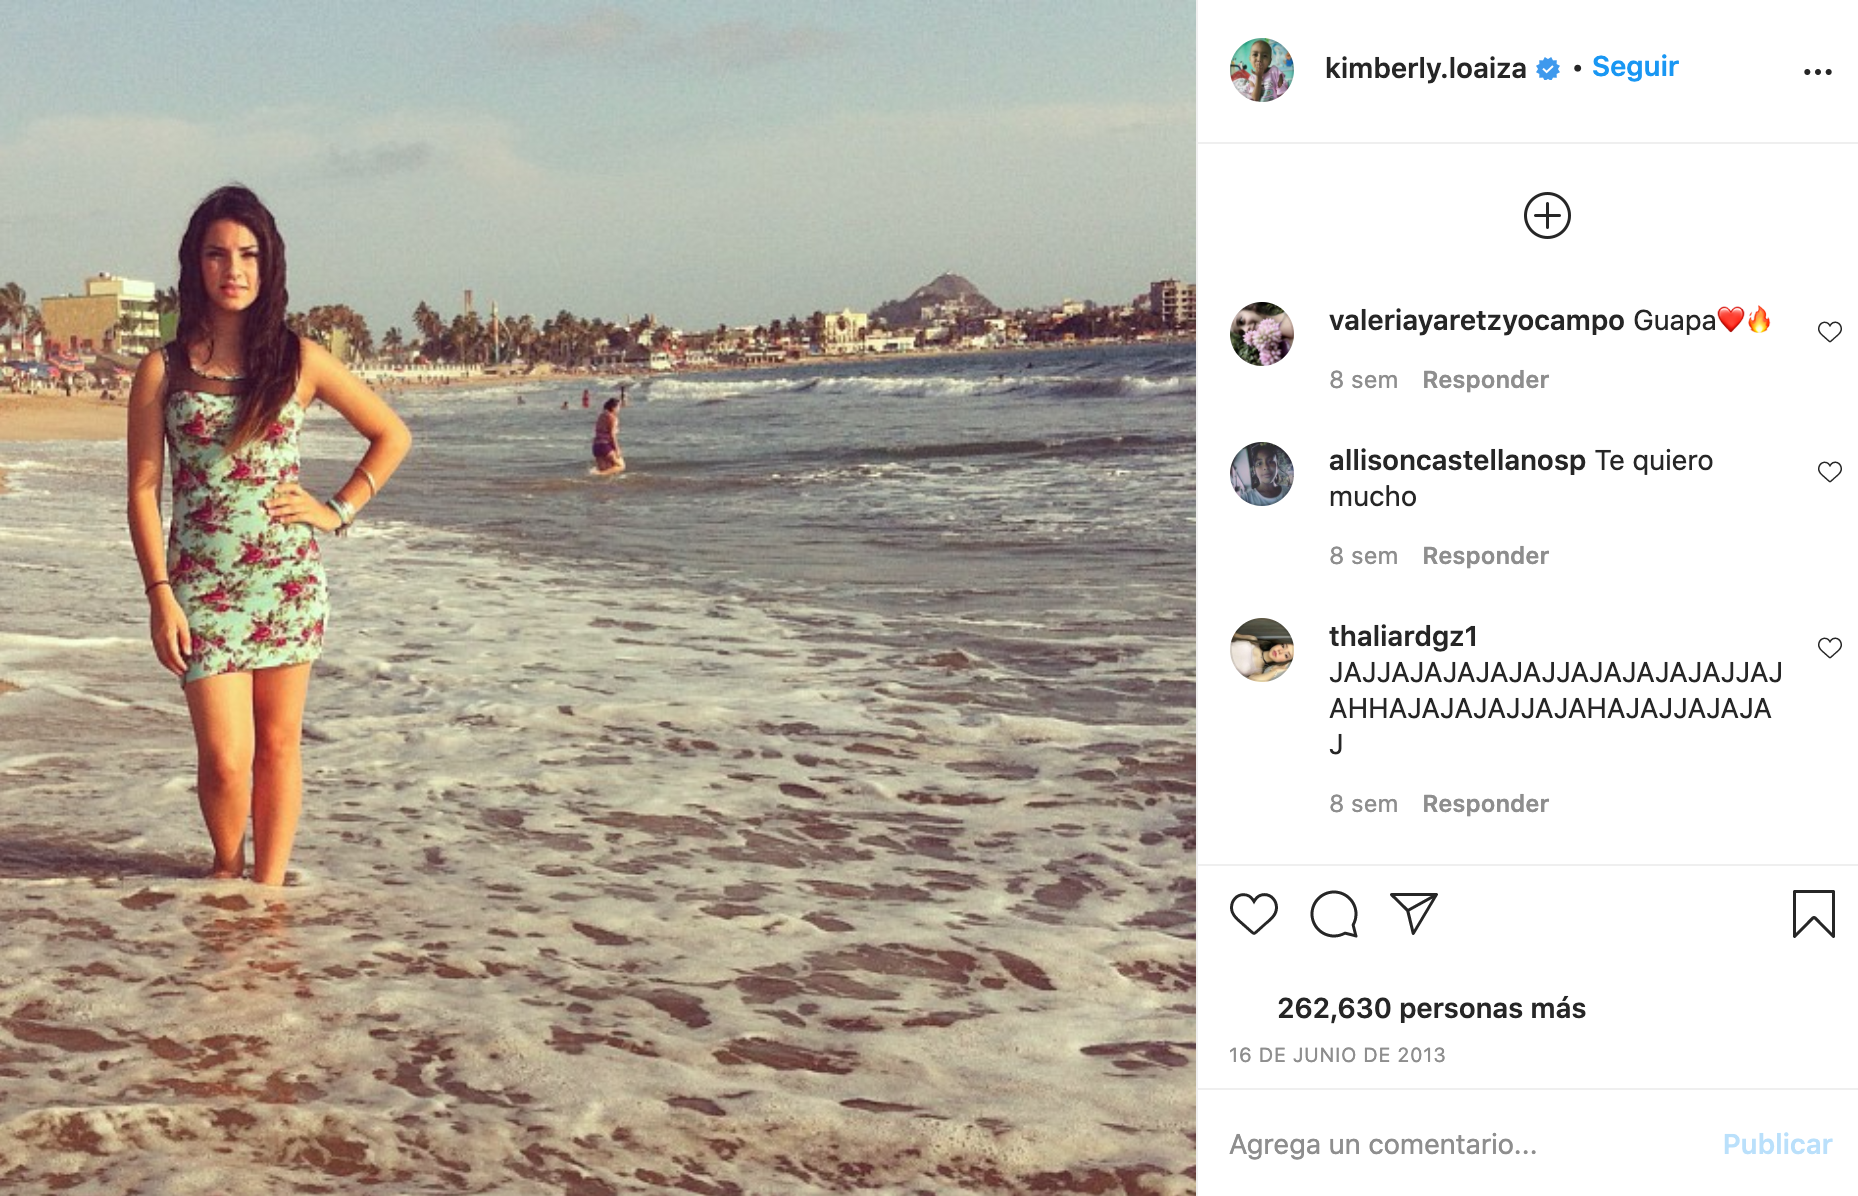Click the Publicar button

[1777, 1144]
